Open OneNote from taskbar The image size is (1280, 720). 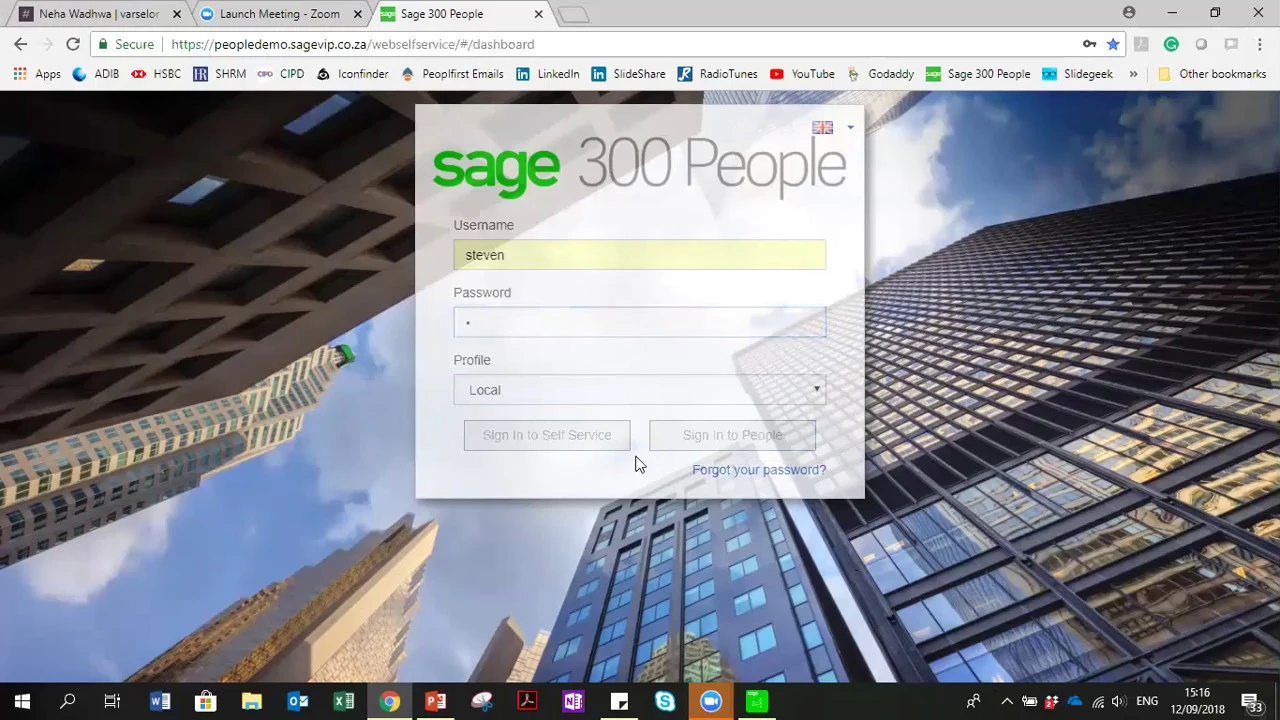tap(573, 702)
